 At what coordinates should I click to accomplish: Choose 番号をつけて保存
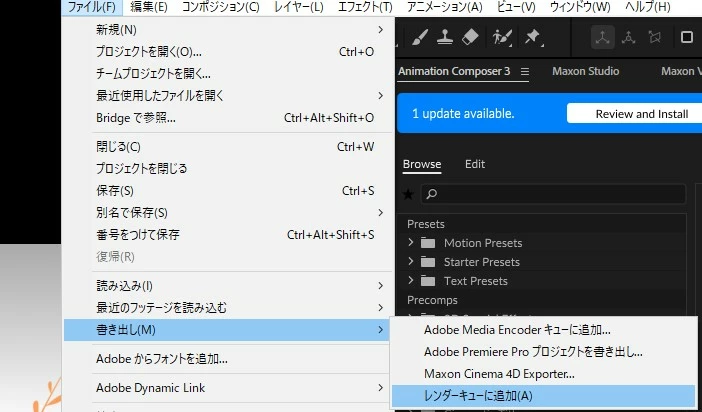click(x=227, y=235)
